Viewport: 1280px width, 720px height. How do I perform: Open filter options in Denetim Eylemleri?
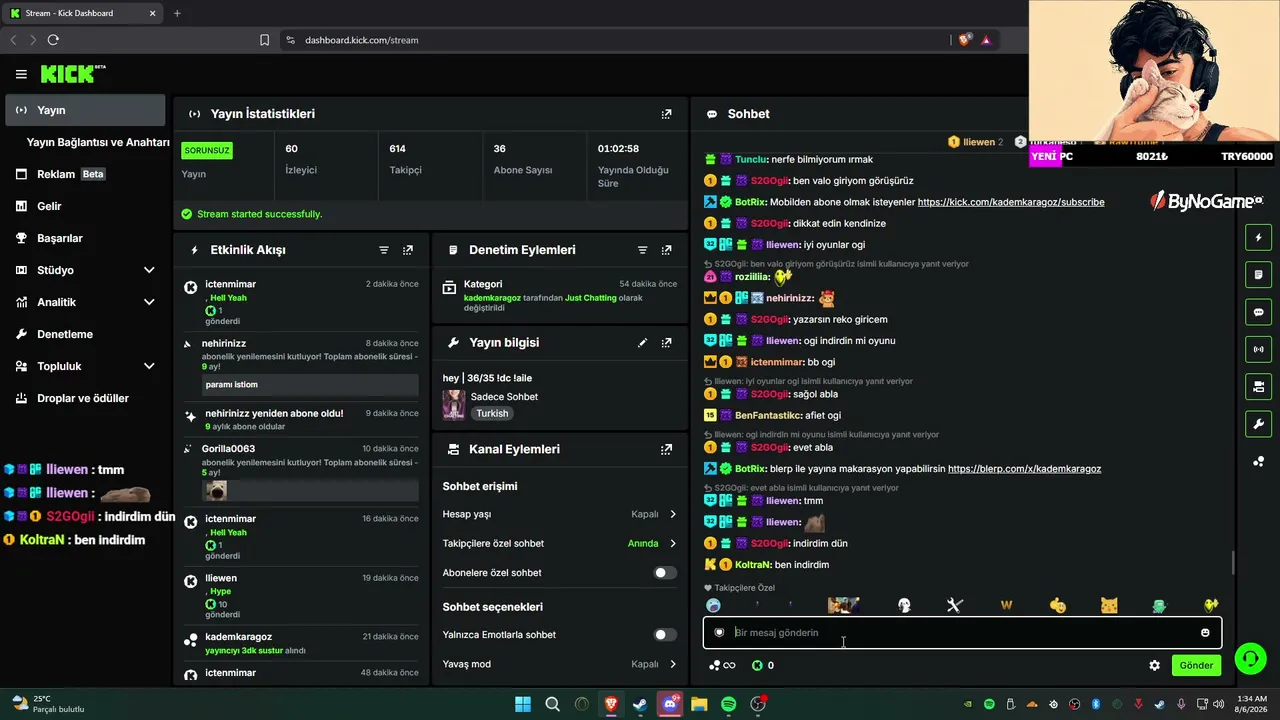tap(643, 250)
